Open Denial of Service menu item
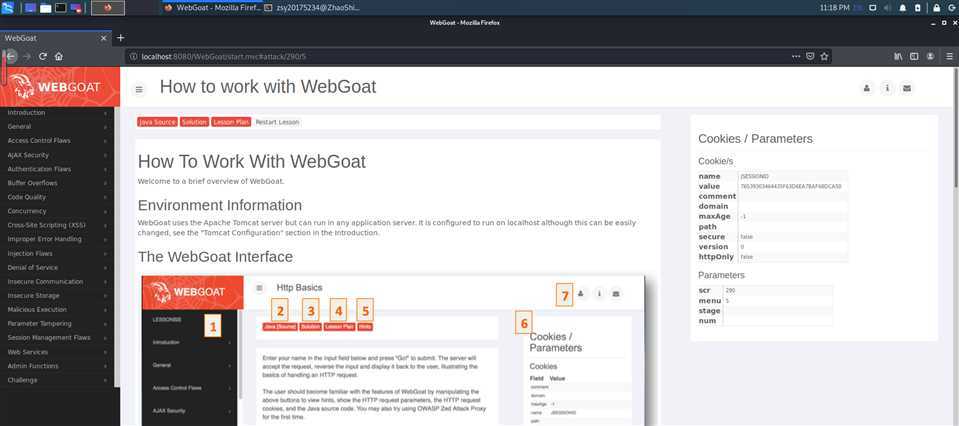Viewport: 959px width, 426px height. pos(57,267)
